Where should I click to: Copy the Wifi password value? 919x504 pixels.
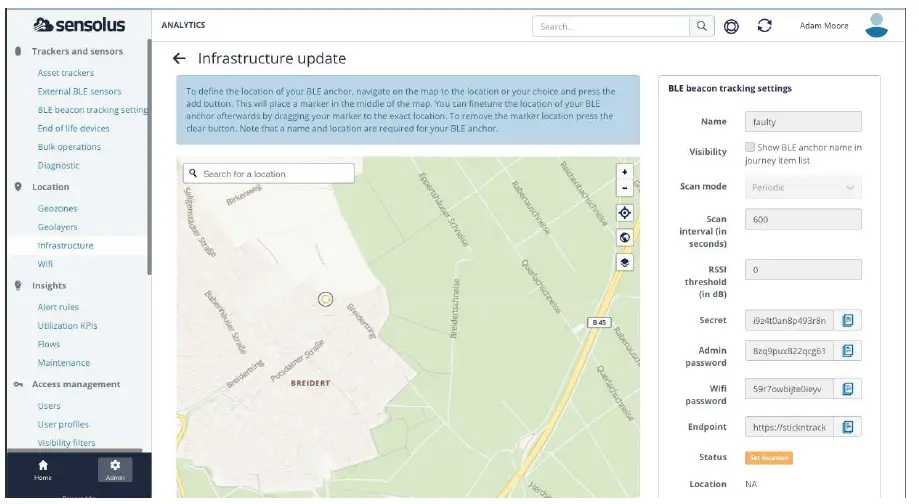847,389
